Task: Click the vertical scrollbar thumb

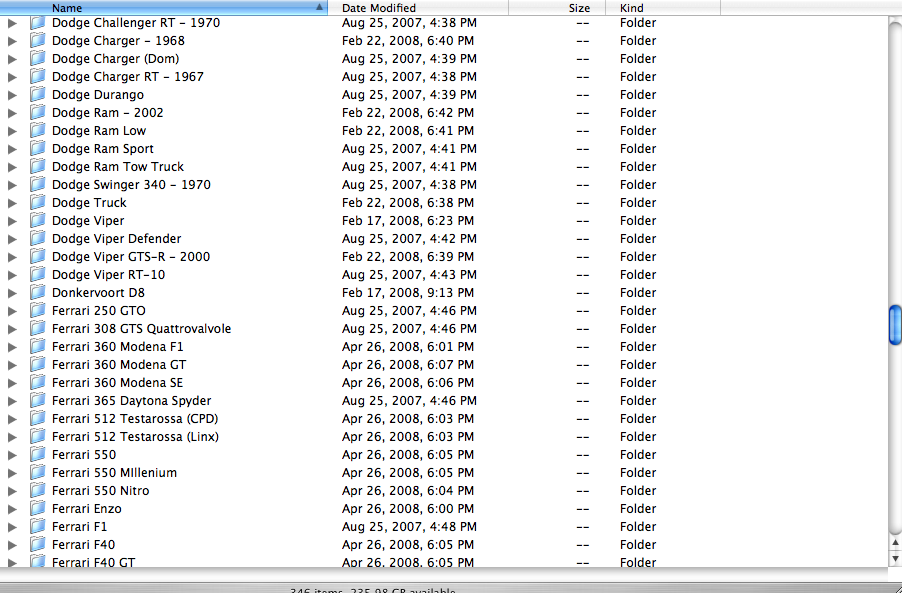Action: pos(895,325)
